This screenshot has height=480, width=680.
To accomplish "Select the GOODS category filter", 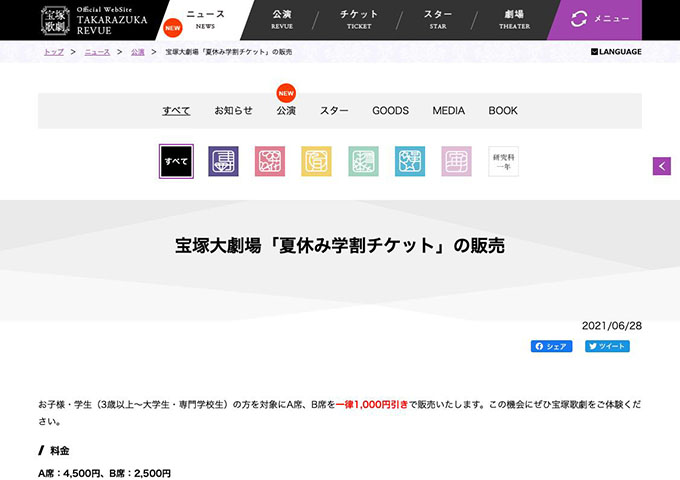I will [x=390, y=111].
